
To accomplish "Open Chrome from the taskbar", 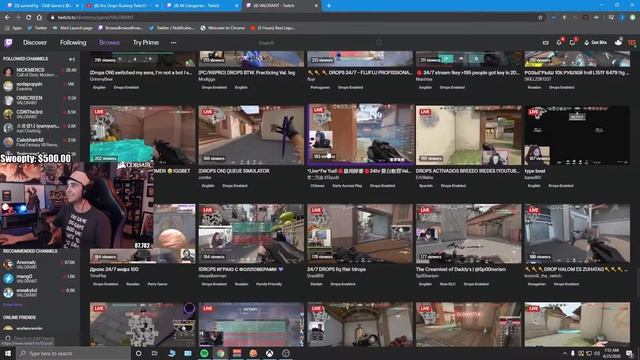I will click(x=220, y=353).
